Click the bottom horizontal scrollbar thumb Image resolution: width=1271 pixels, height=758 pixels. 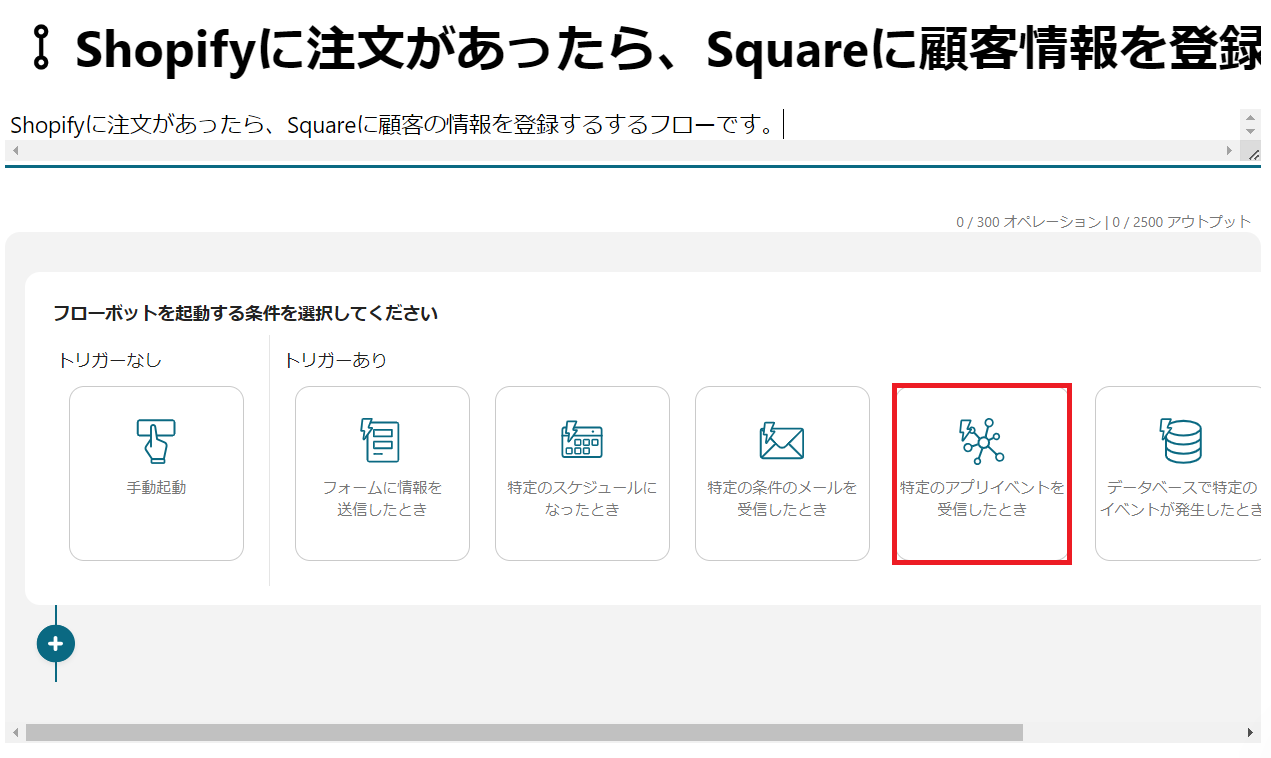[x=524, y=732]
